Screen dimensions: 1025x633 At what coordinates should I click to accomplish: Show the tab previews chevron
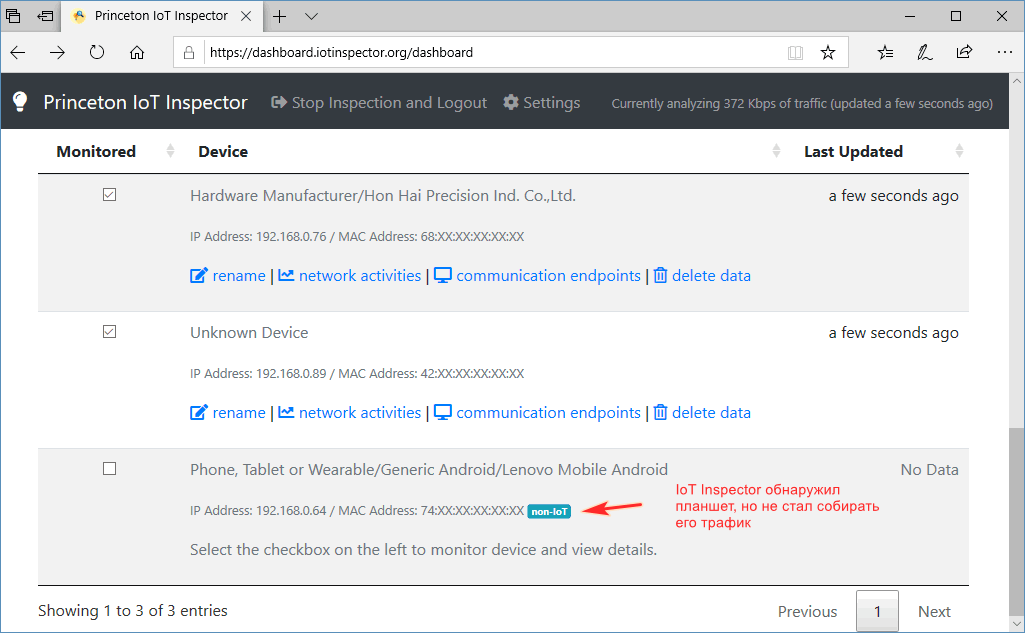[311, 16]
